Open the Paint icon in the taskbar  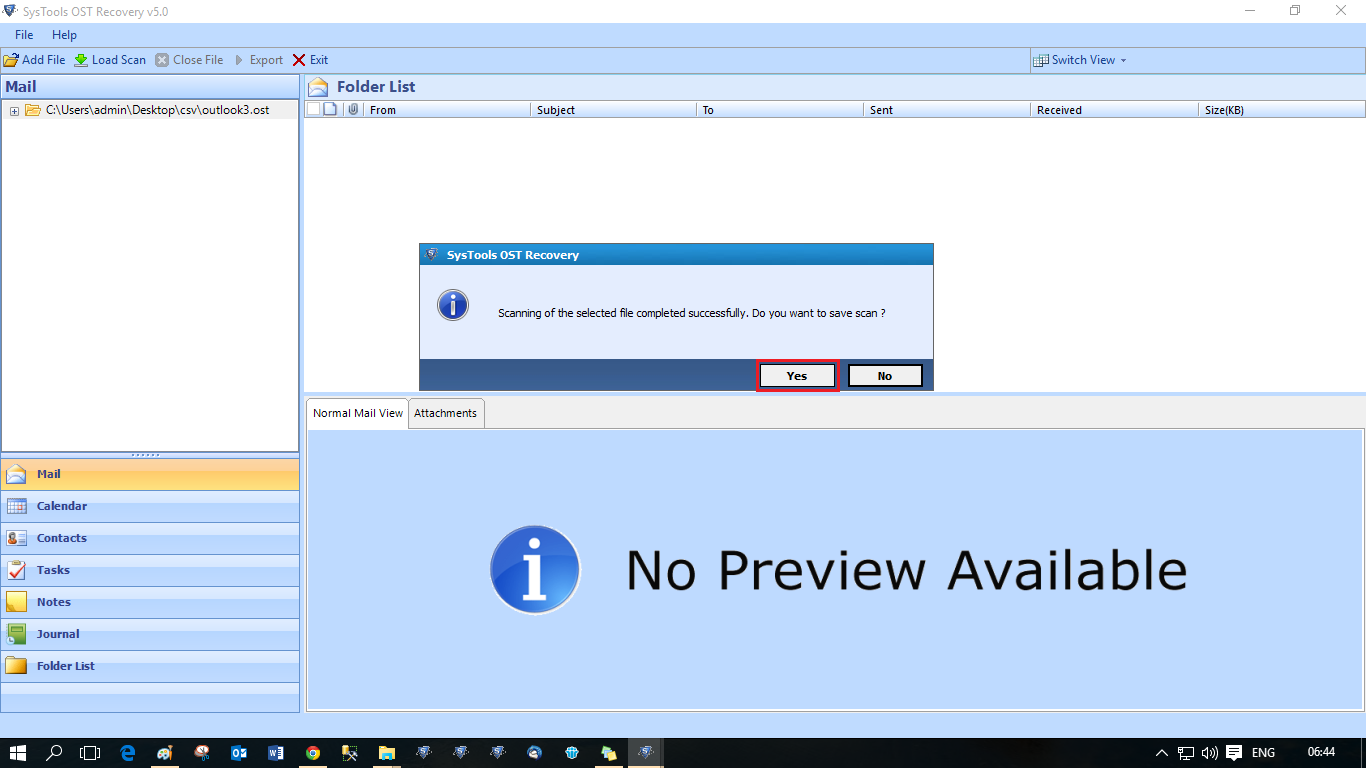click(x=166, y=752)
